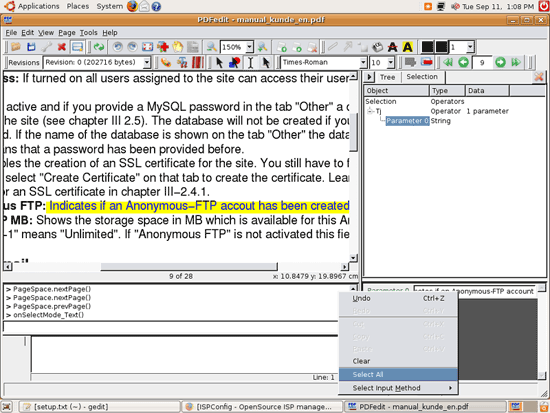Click the gray puzzle-piece icon
Viewport: 550px width, 413px height.
pos(410,63)
